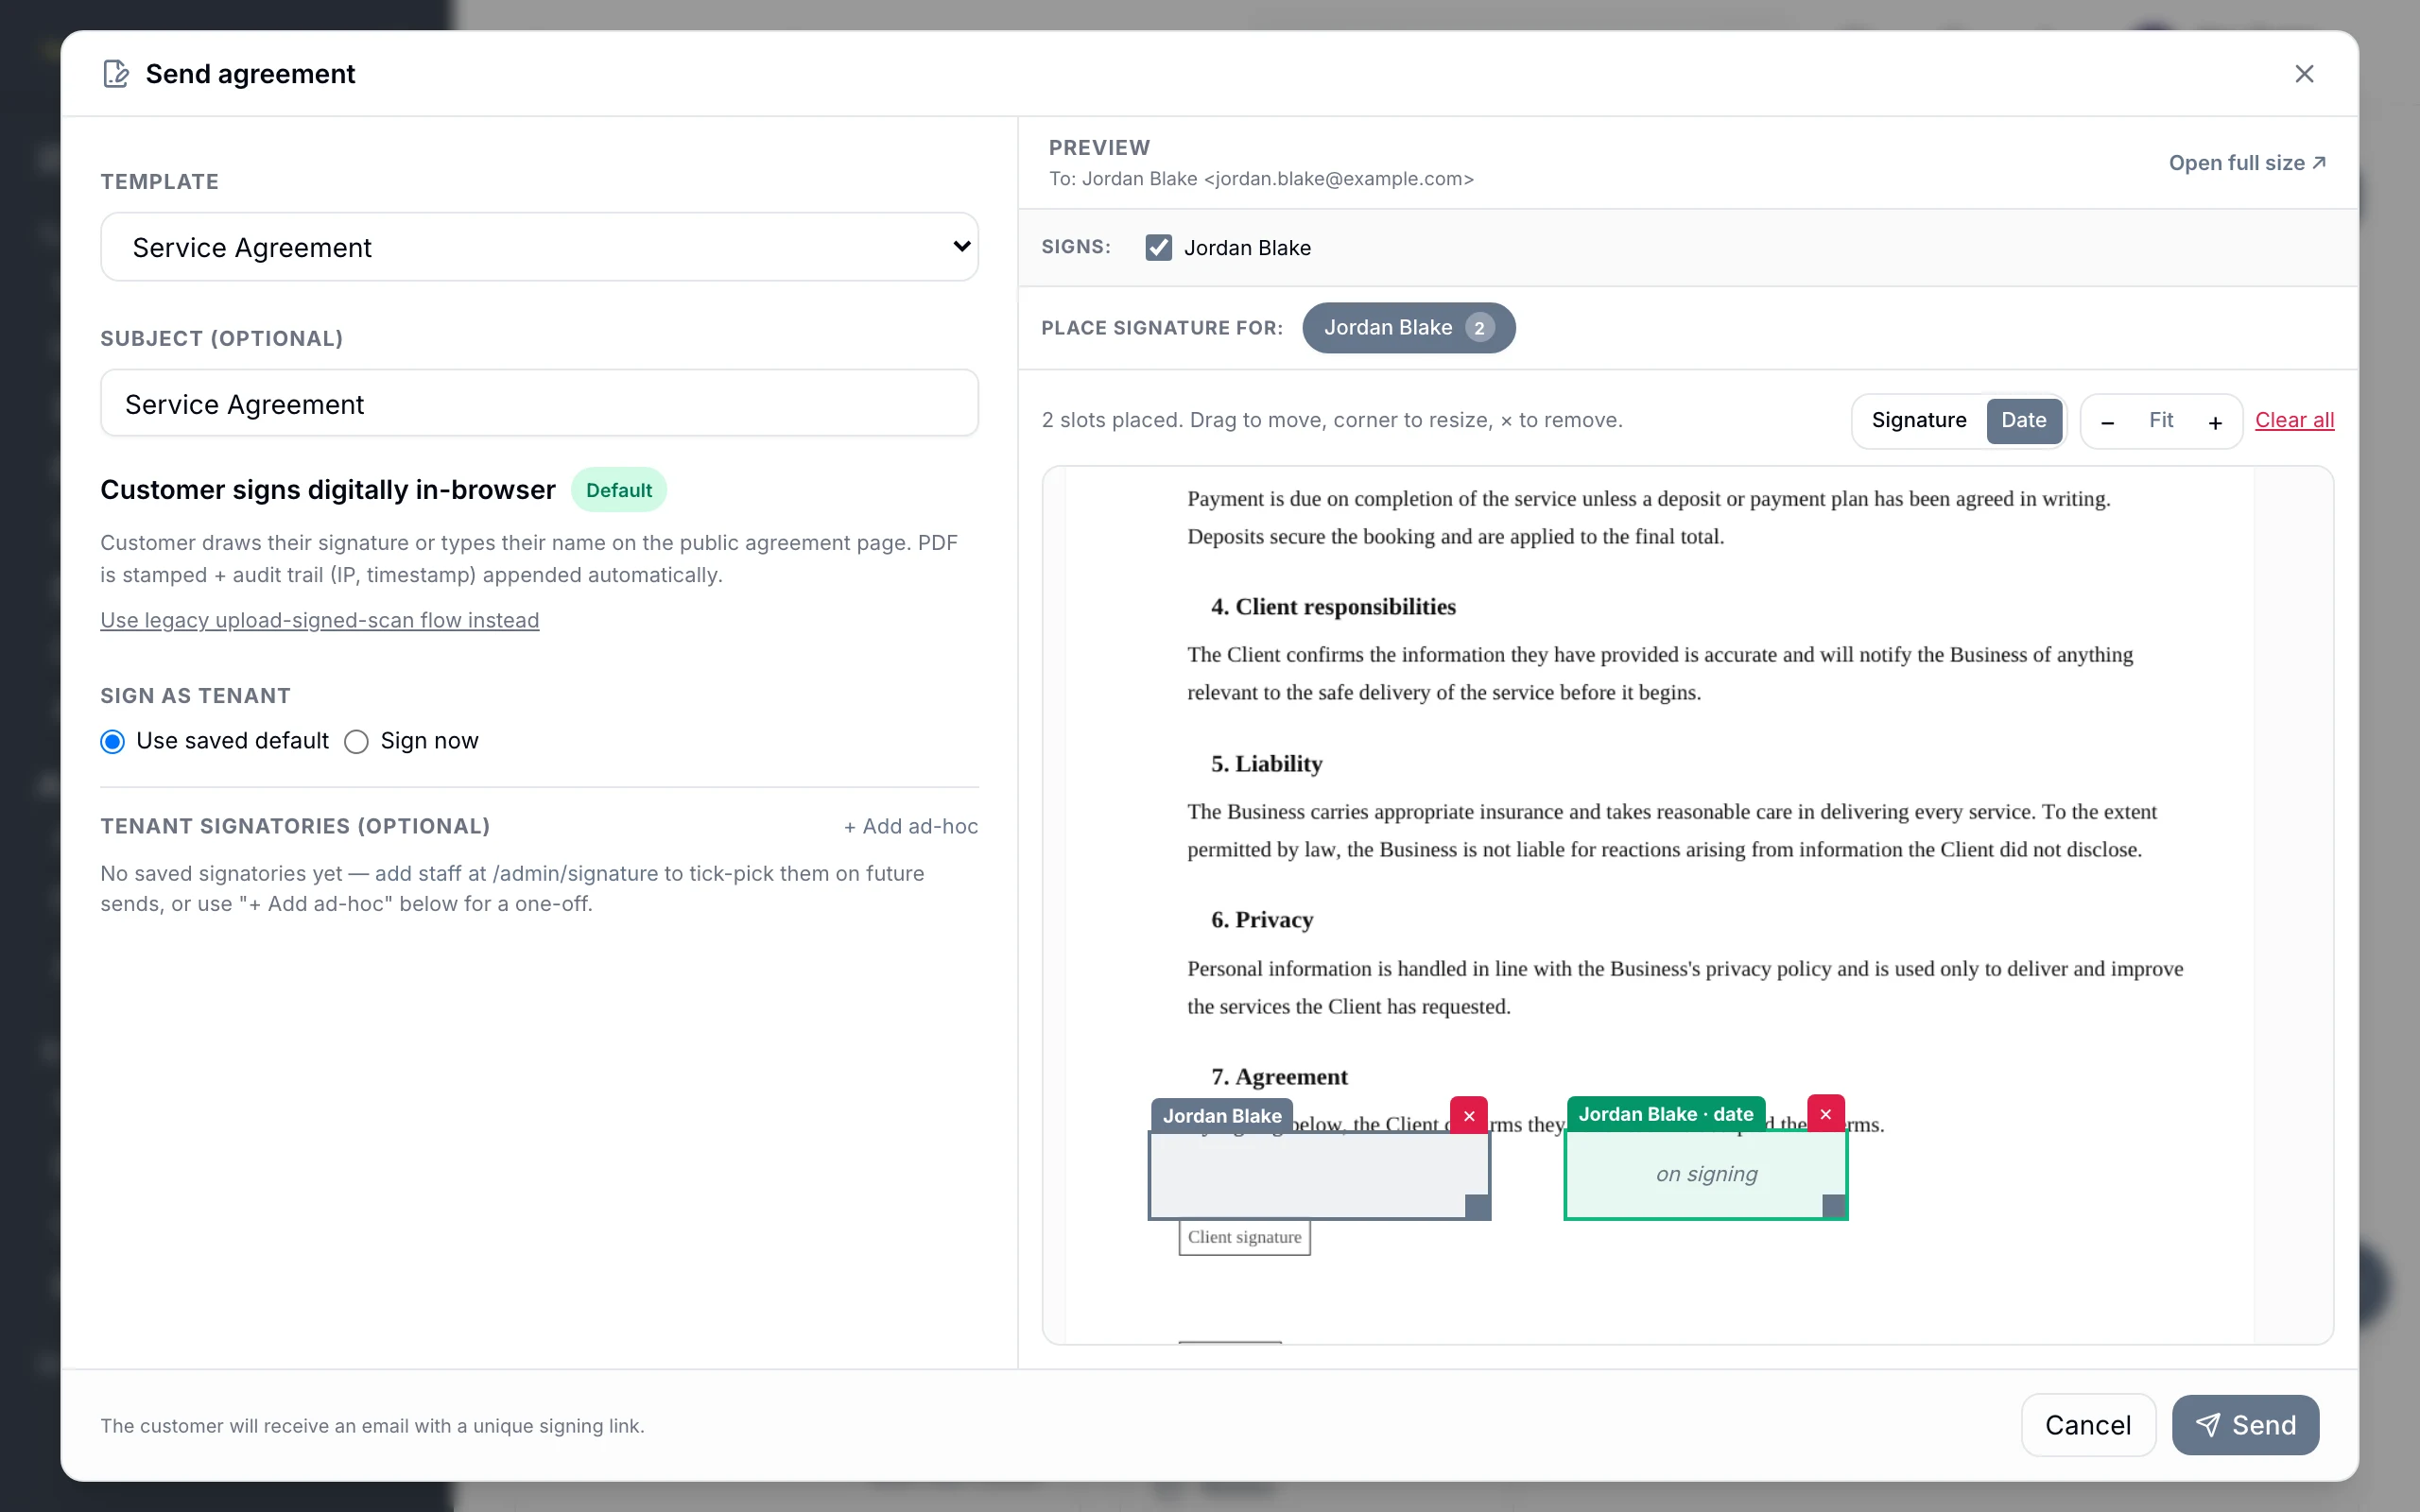2420x1512 pixels.
Task: Click the Subject input field
Action: click(x=539, y=403)
